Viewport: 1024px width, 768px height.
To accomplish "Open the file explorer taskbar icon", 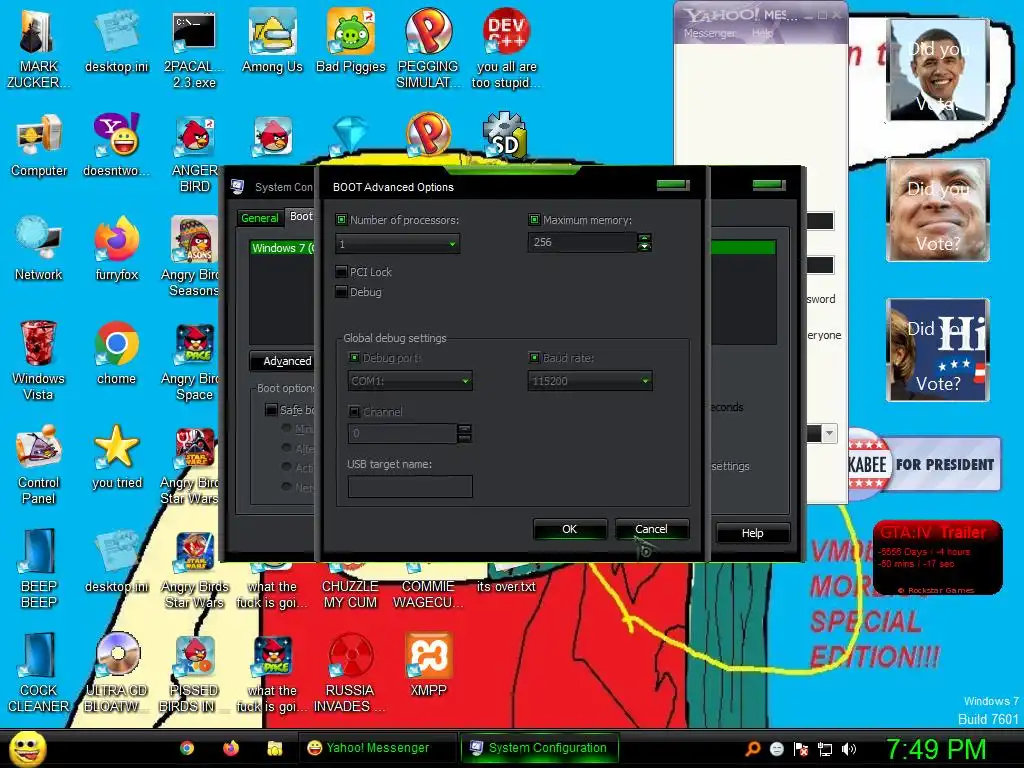I will [274, 748].
